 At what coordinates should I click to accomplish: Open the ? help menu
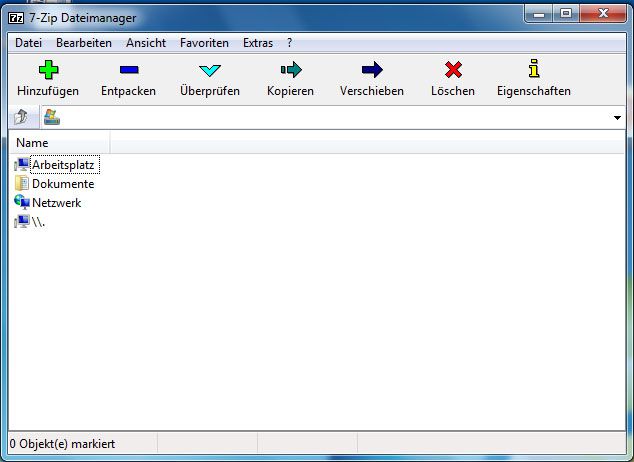pos(290,43)
